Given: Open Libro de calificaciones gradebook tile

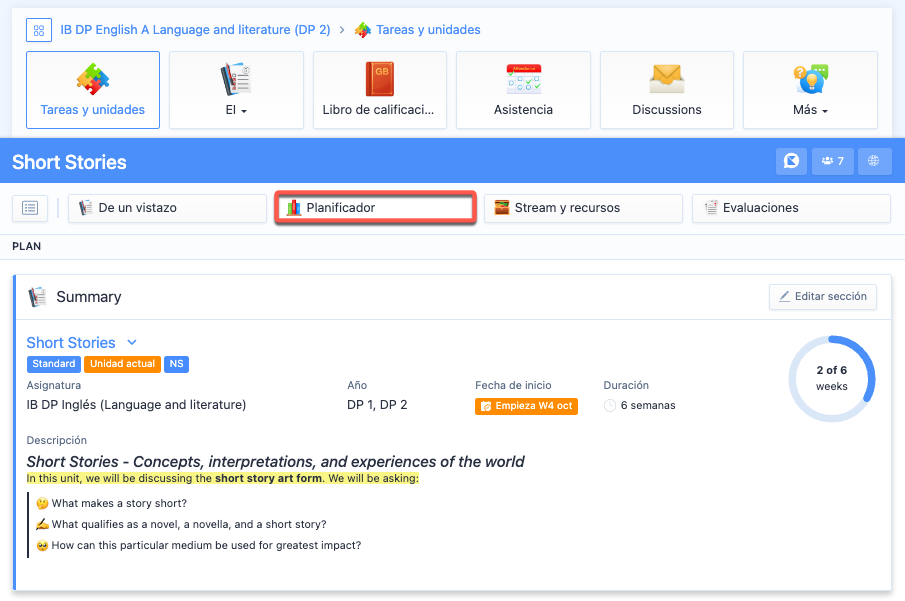Looking at the screenshot, I should (379, 90).
